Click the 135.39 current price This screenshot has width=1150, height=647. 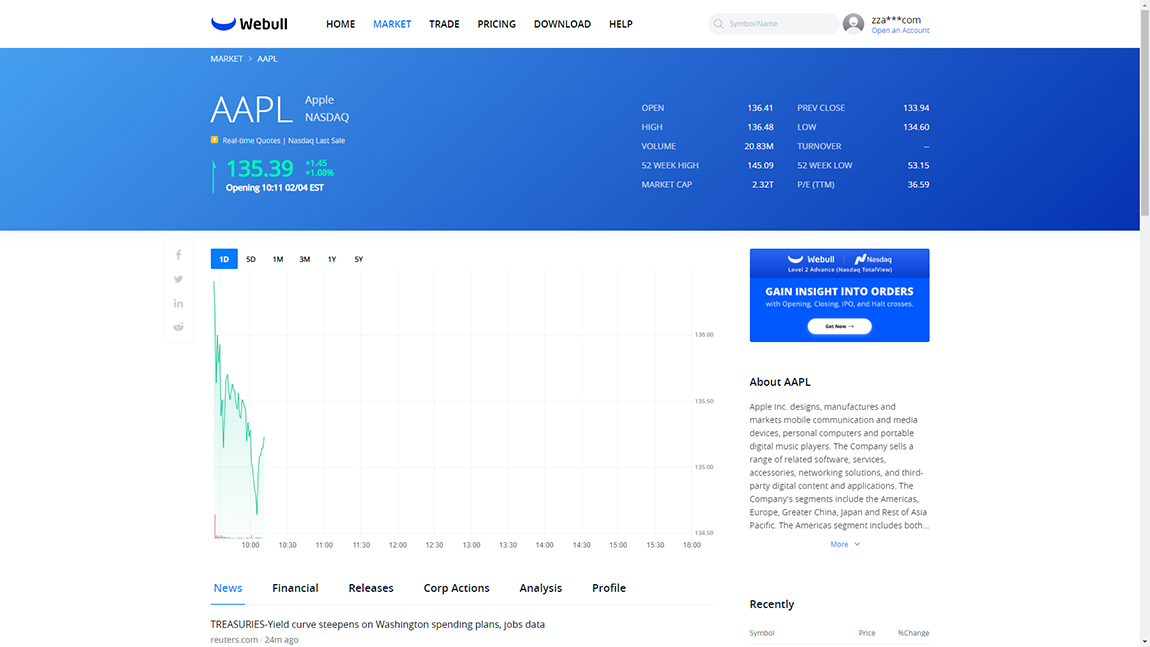[260, 169]
